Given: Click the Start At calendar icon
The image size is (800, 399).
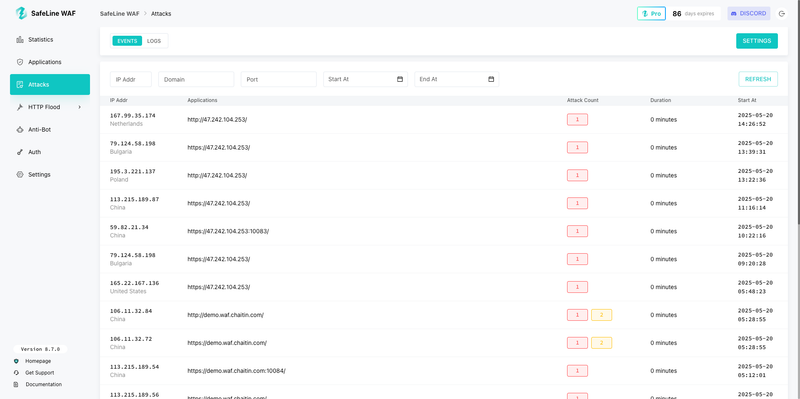Looking at the screenshot, I should click(400, 79).
